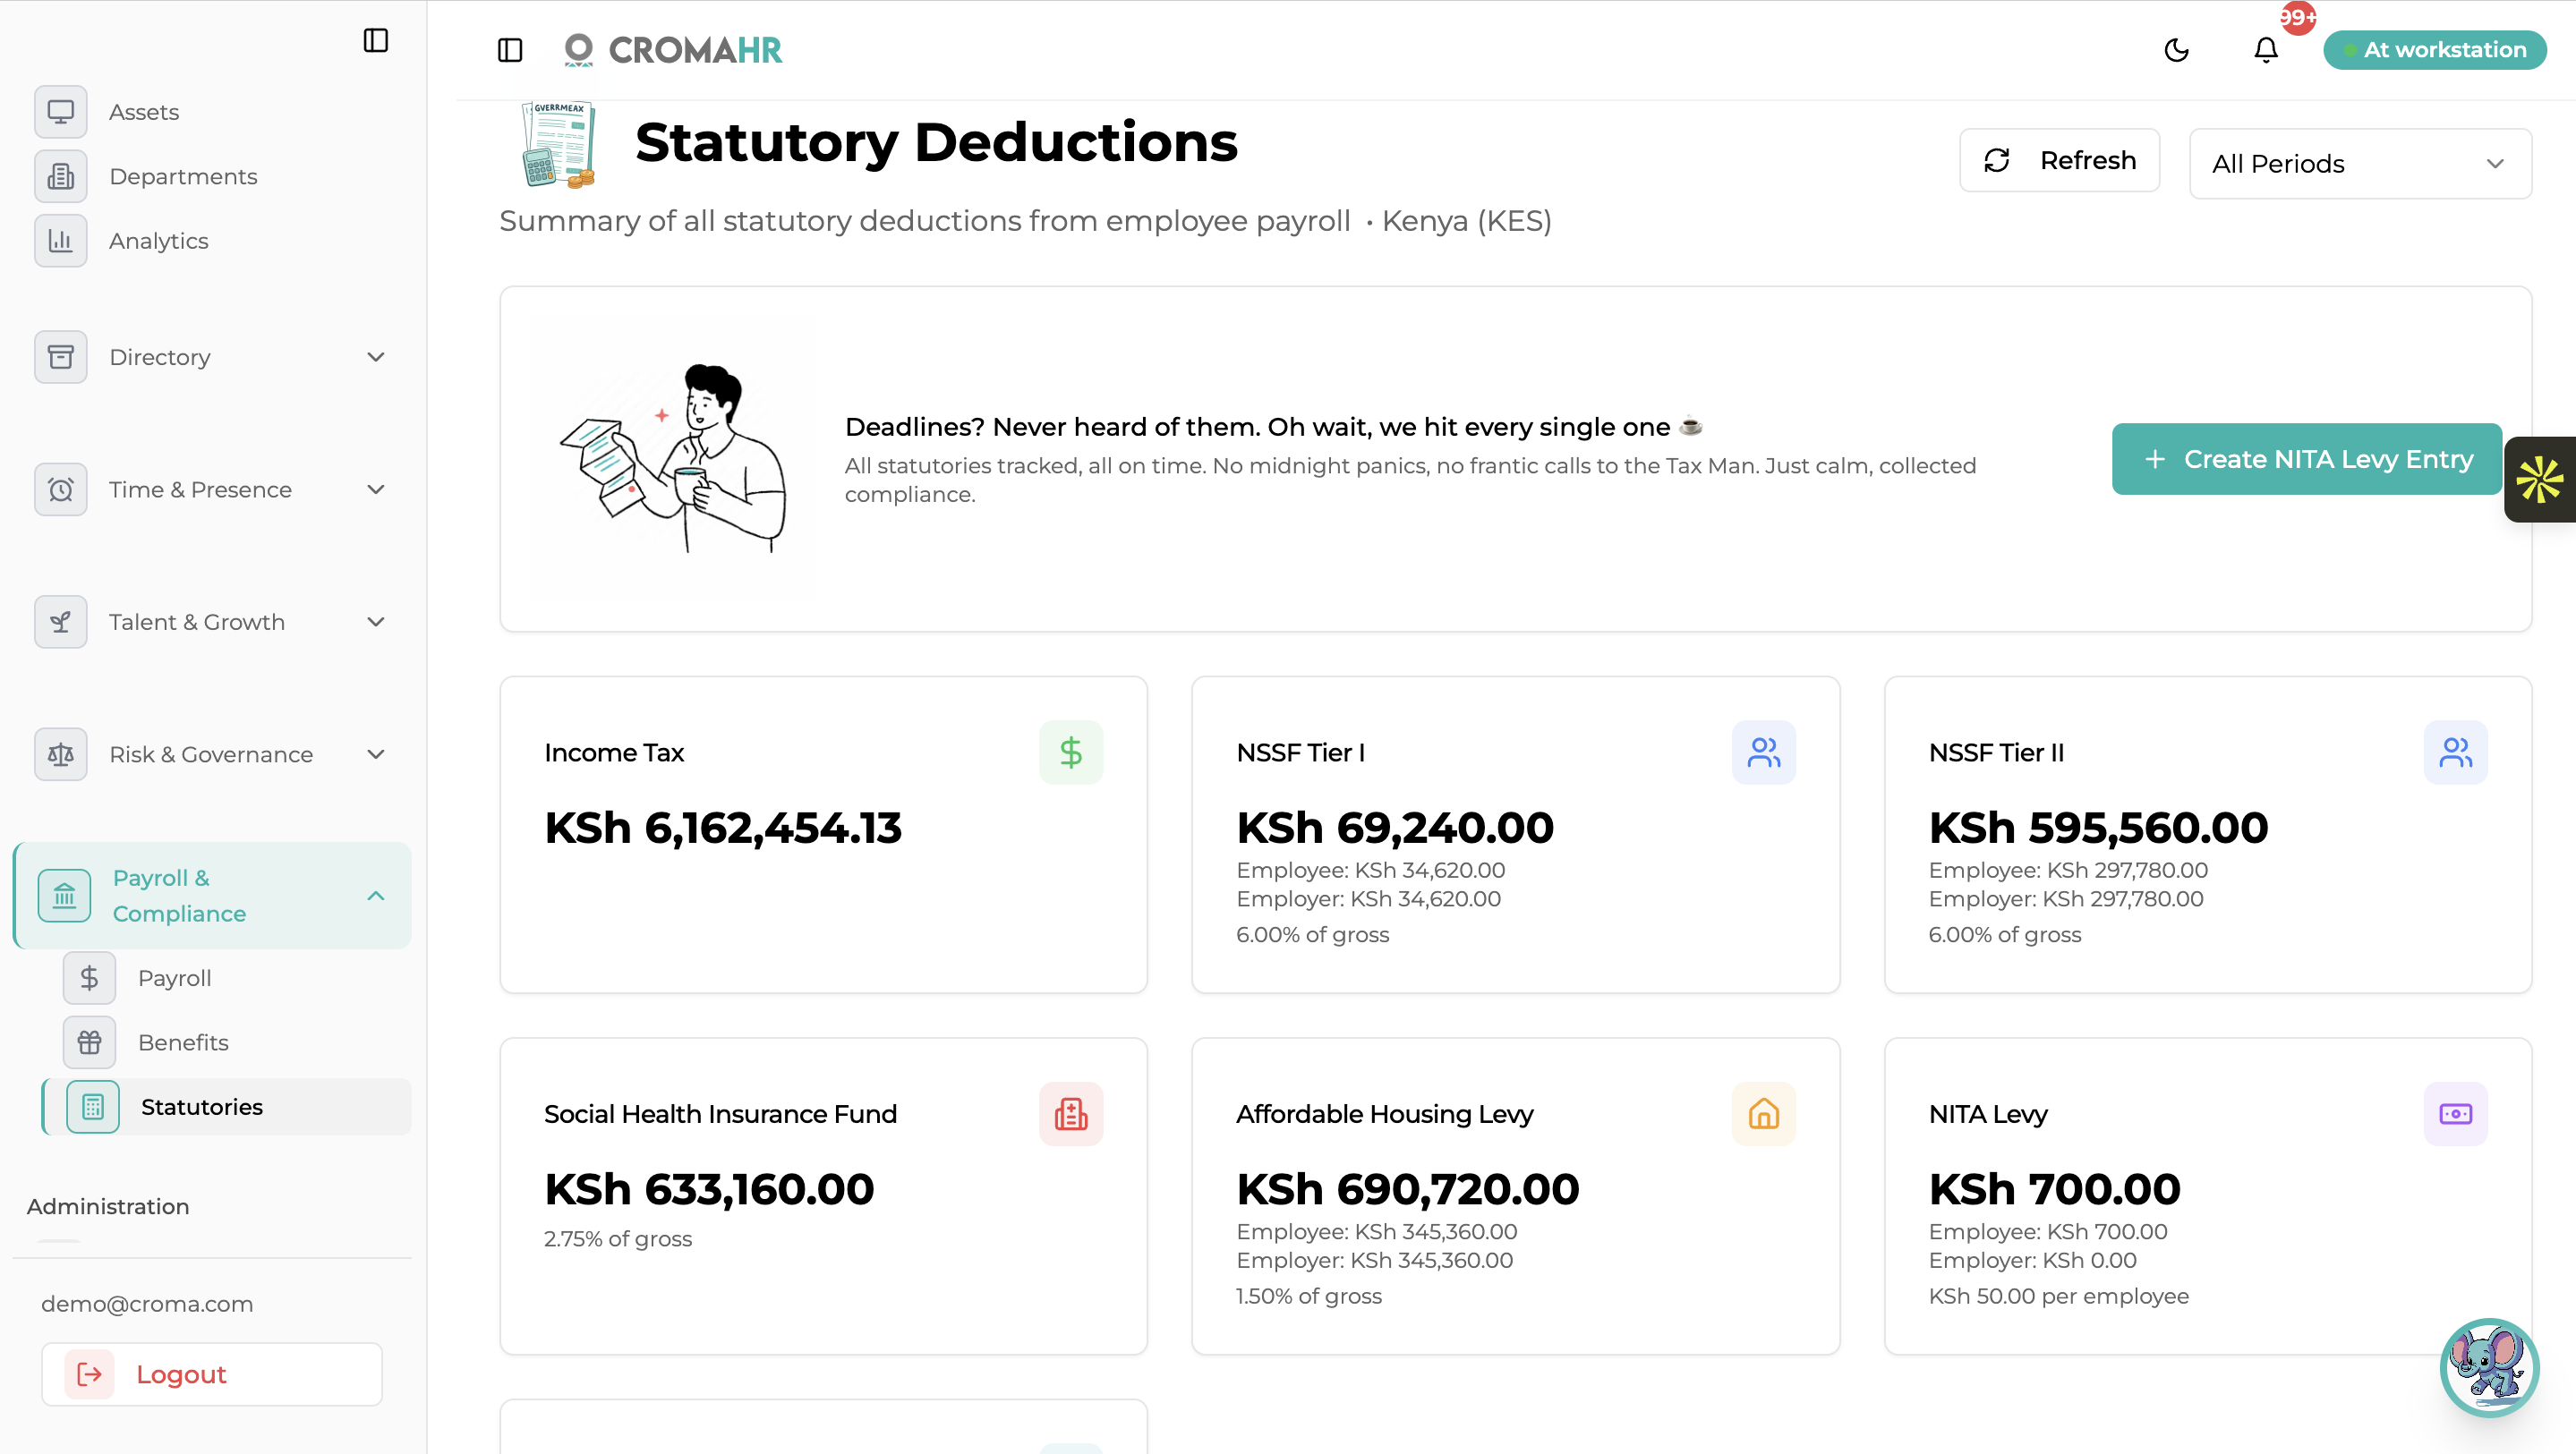Viewport: 2576px width, 1454px height.
Task: Click the NSSF Tier I total KSh 69,240.00
Action: pyautogui.click(x=1395, y=828)
